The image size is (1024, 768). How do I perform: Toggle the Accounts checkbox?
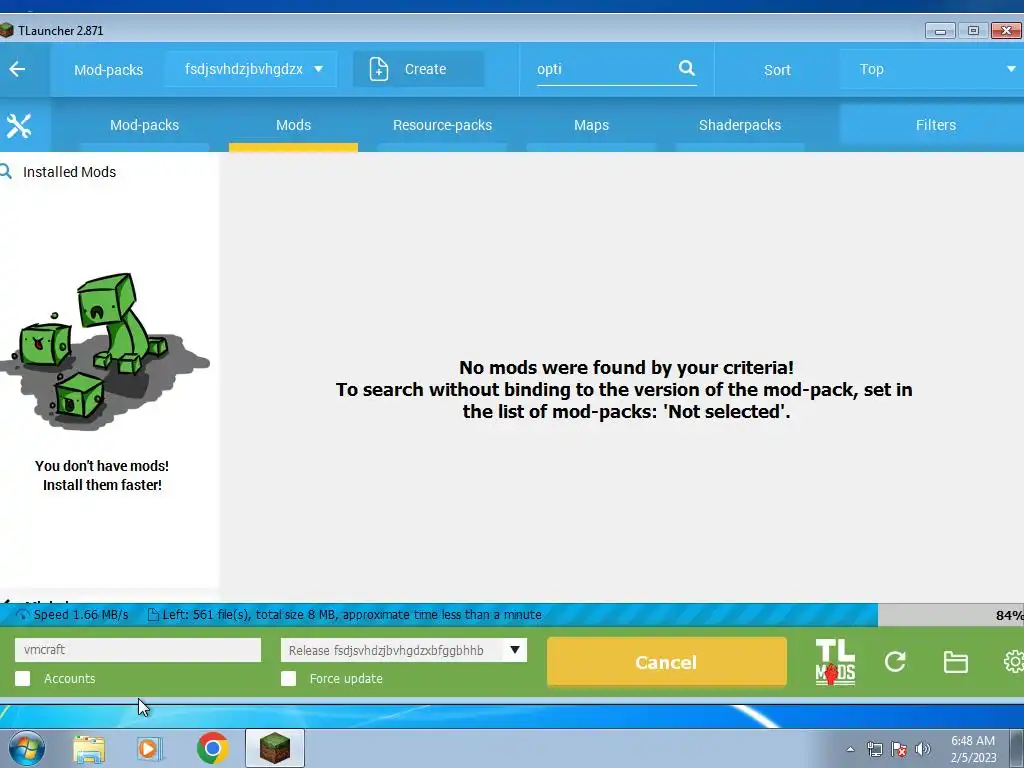(23, 679)
